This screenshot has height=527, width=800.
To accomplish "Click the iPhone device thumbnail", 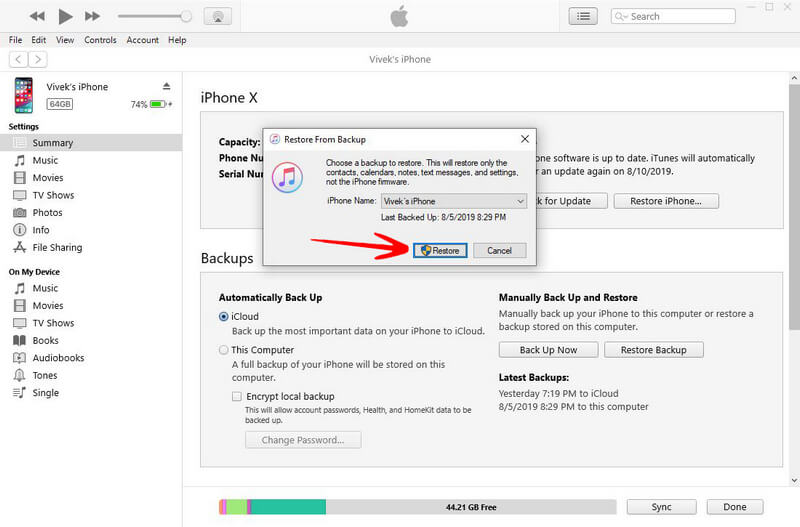I will (x=23, y=95).
